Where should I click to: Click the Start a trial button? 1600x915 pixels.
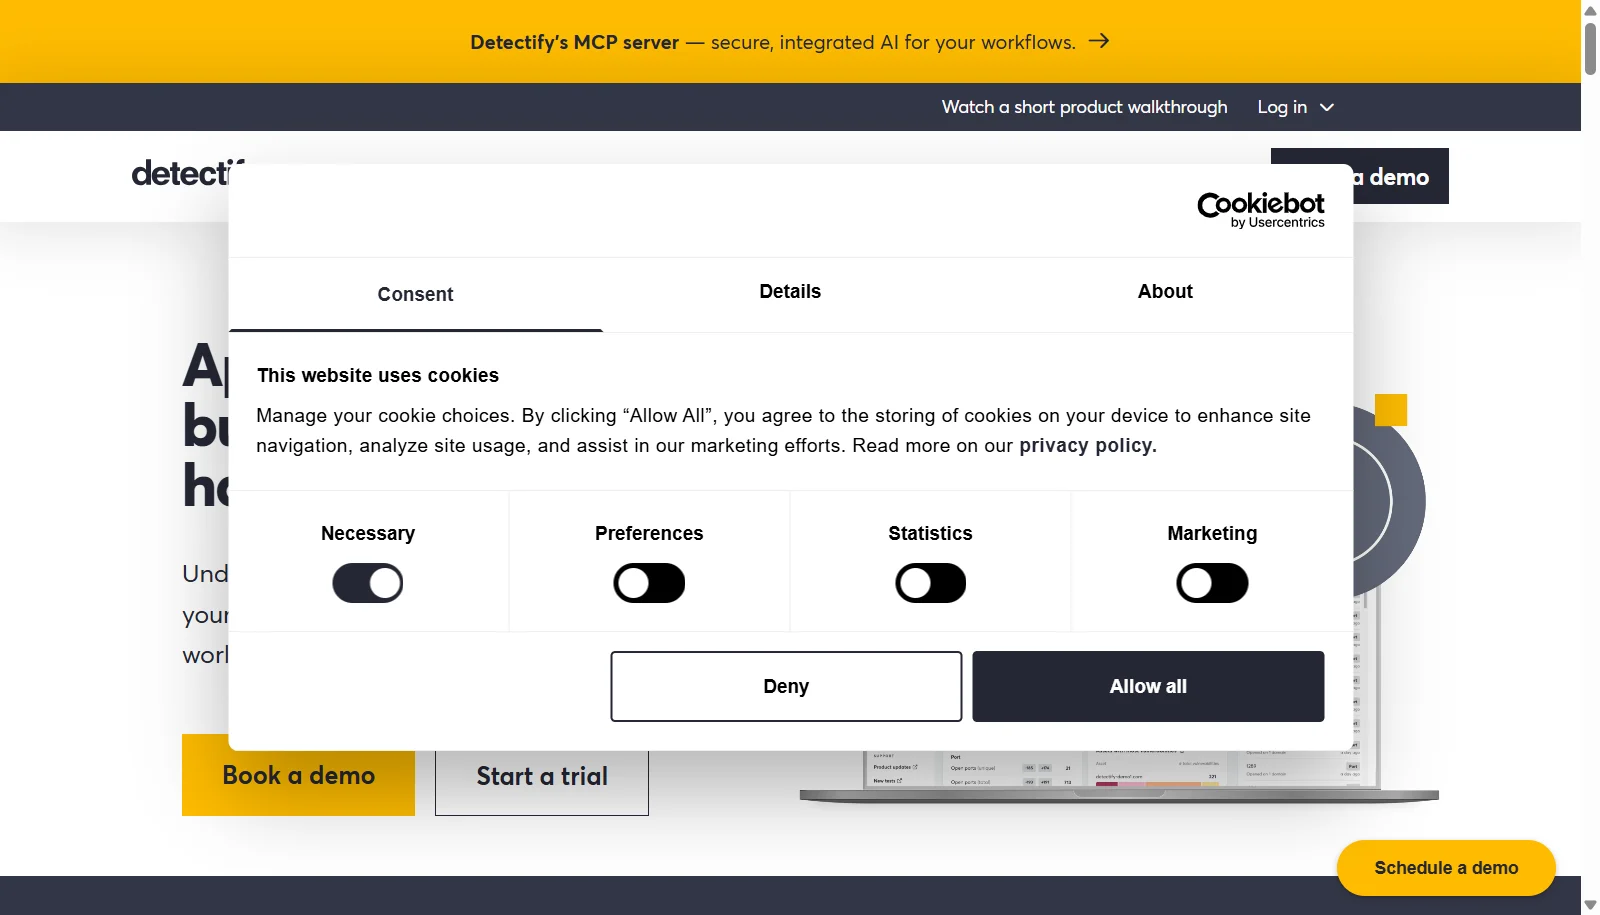pos(542,782)
